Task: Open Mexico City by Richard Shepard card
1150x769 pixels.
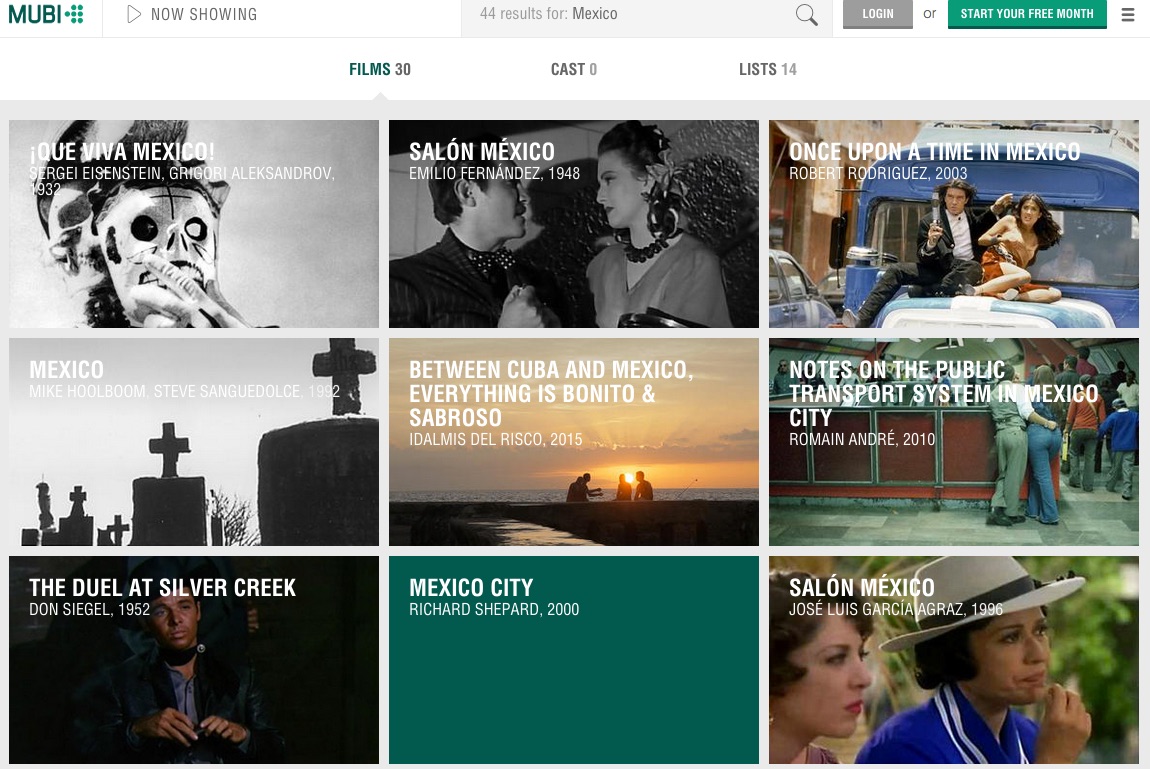Action: click(x=574, y=660)
